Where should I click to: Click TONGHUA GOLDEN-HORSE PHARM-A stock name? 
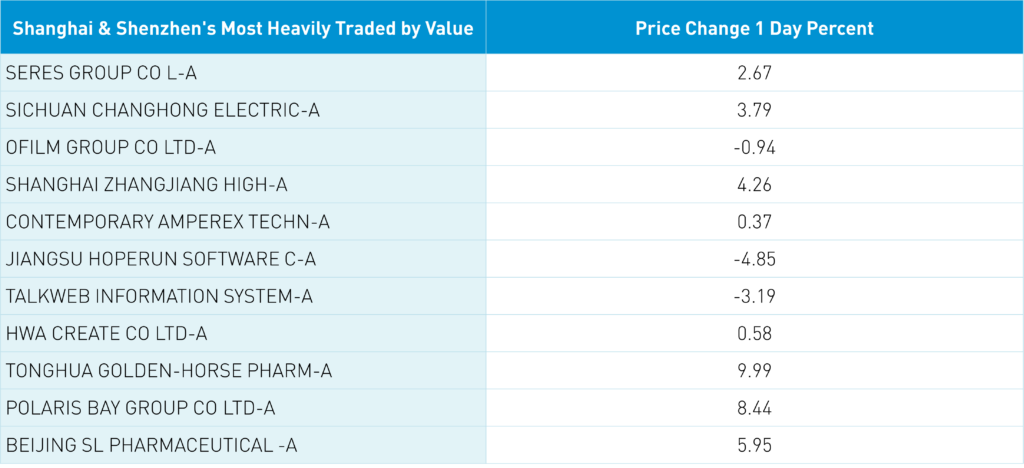click(x=169, y=371)
